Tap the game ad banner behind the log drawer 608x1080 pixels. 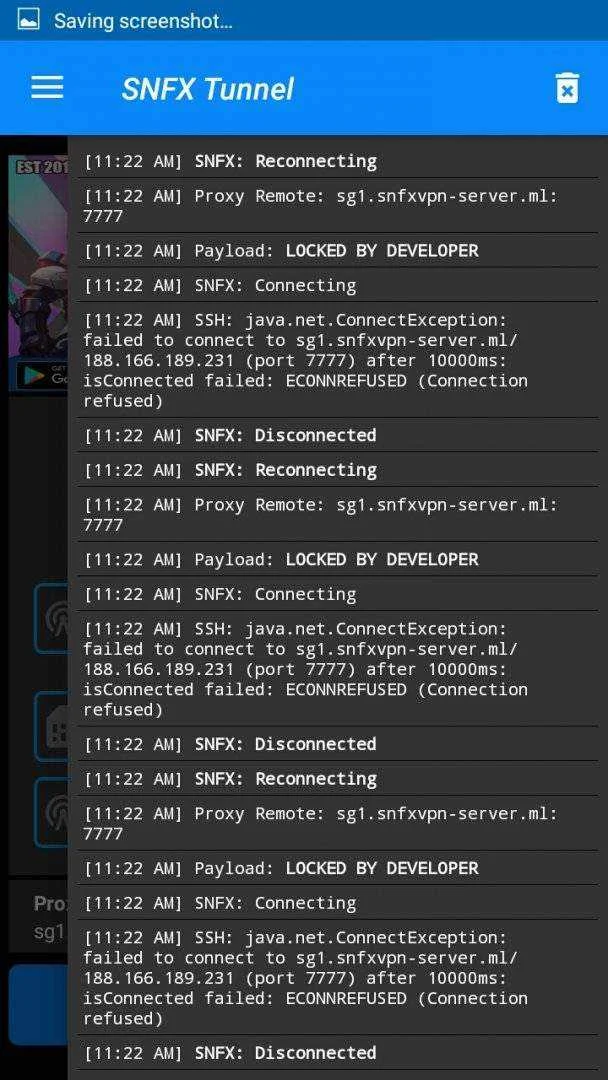click(x=38, y=273)
